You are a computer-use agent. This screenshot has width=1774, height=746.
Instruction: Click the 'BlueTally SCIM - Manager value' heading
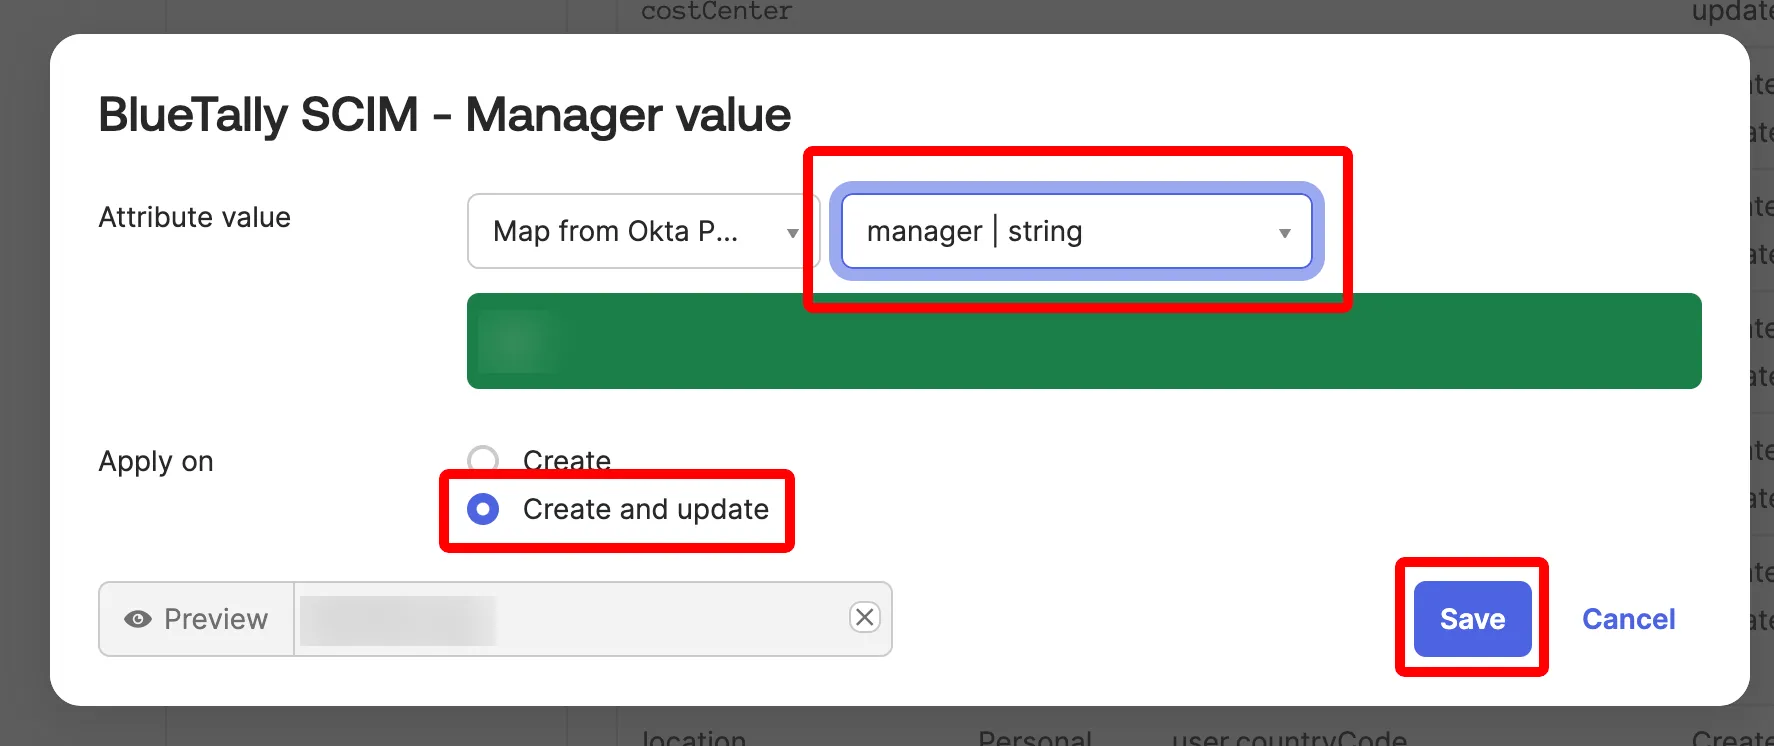[x=444, y=114]
